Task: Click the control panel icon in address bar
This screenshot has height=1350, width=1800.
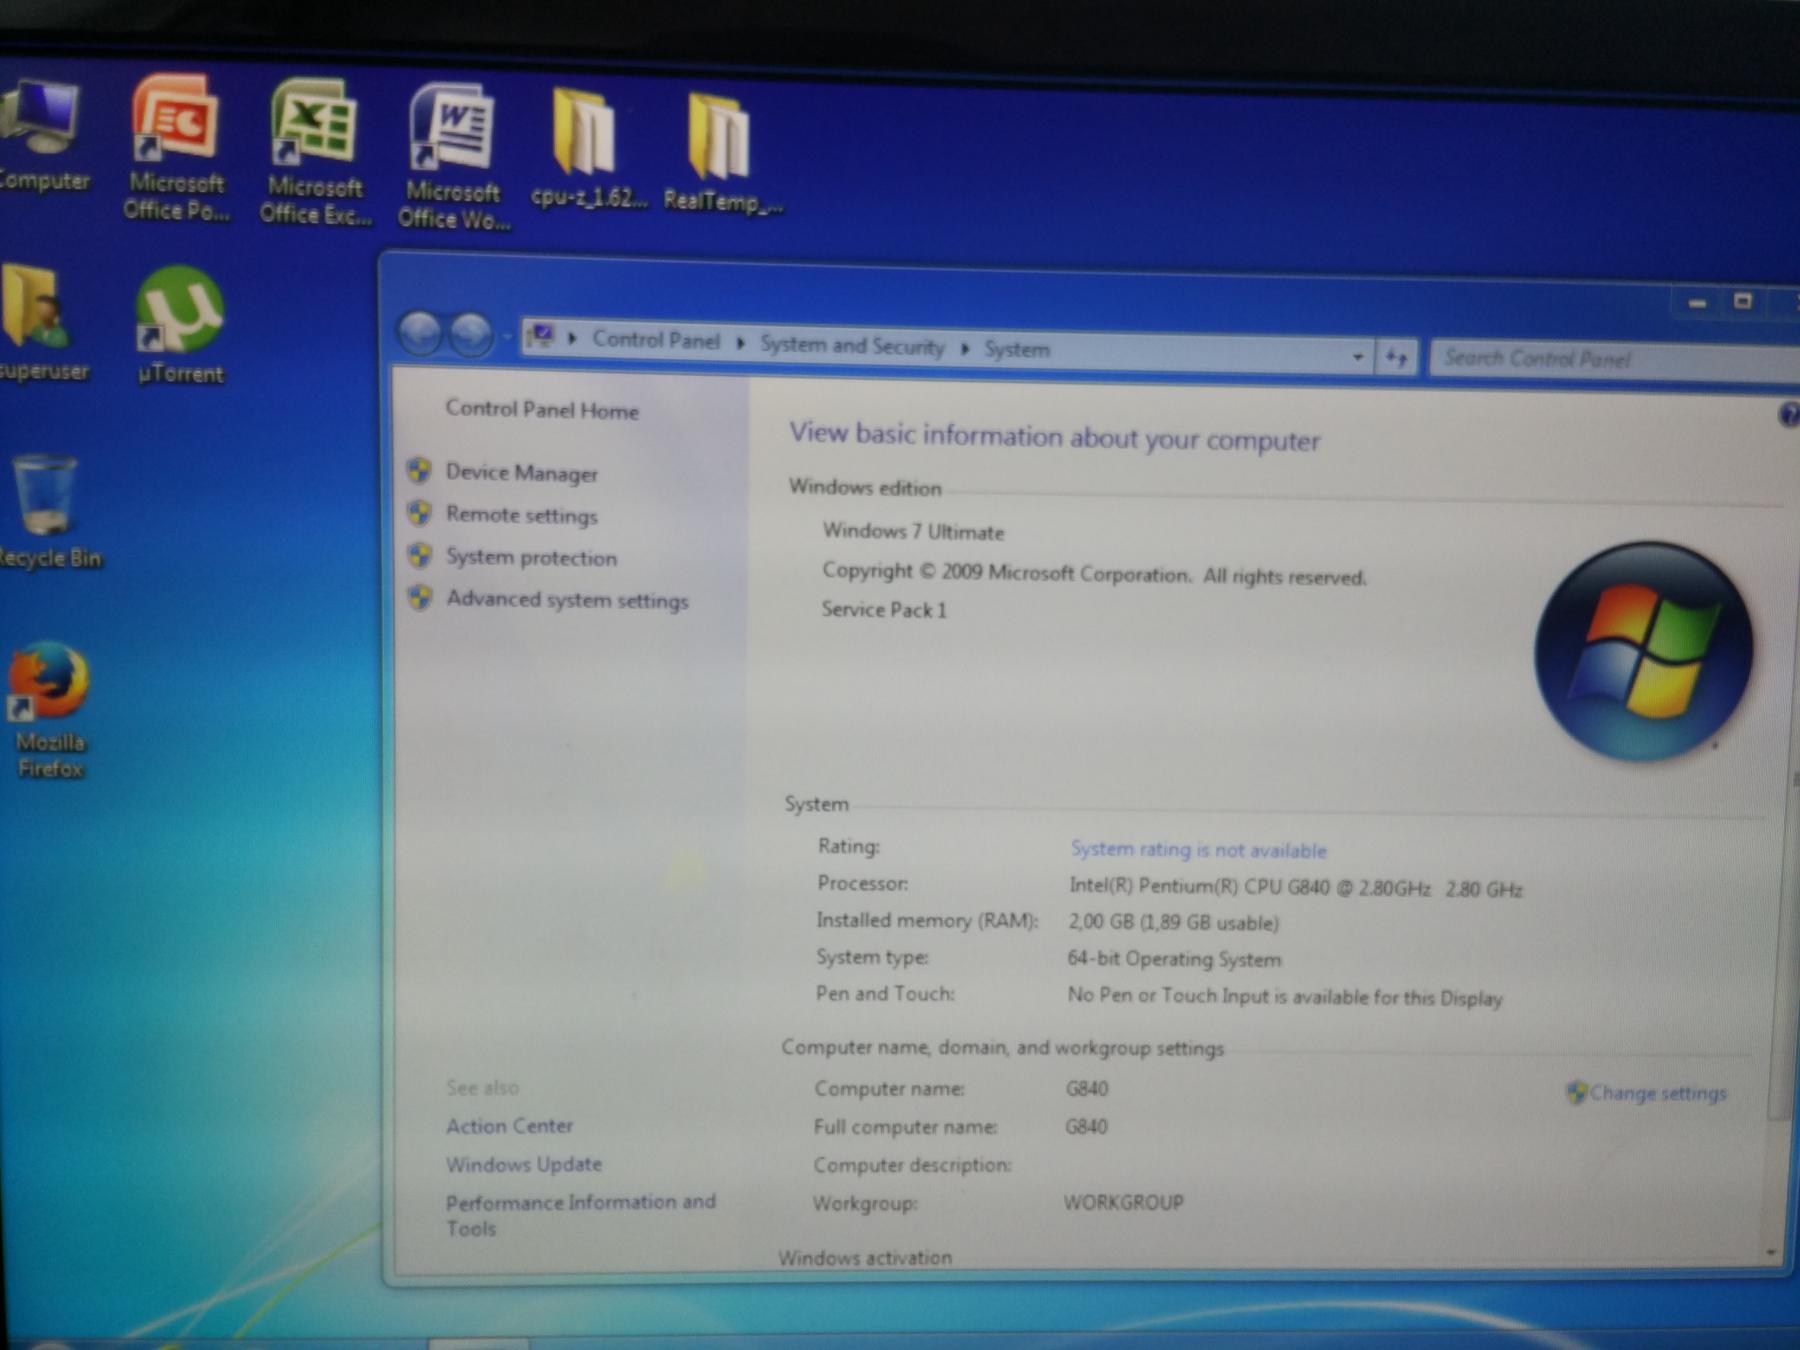Action: click(541, 336)
